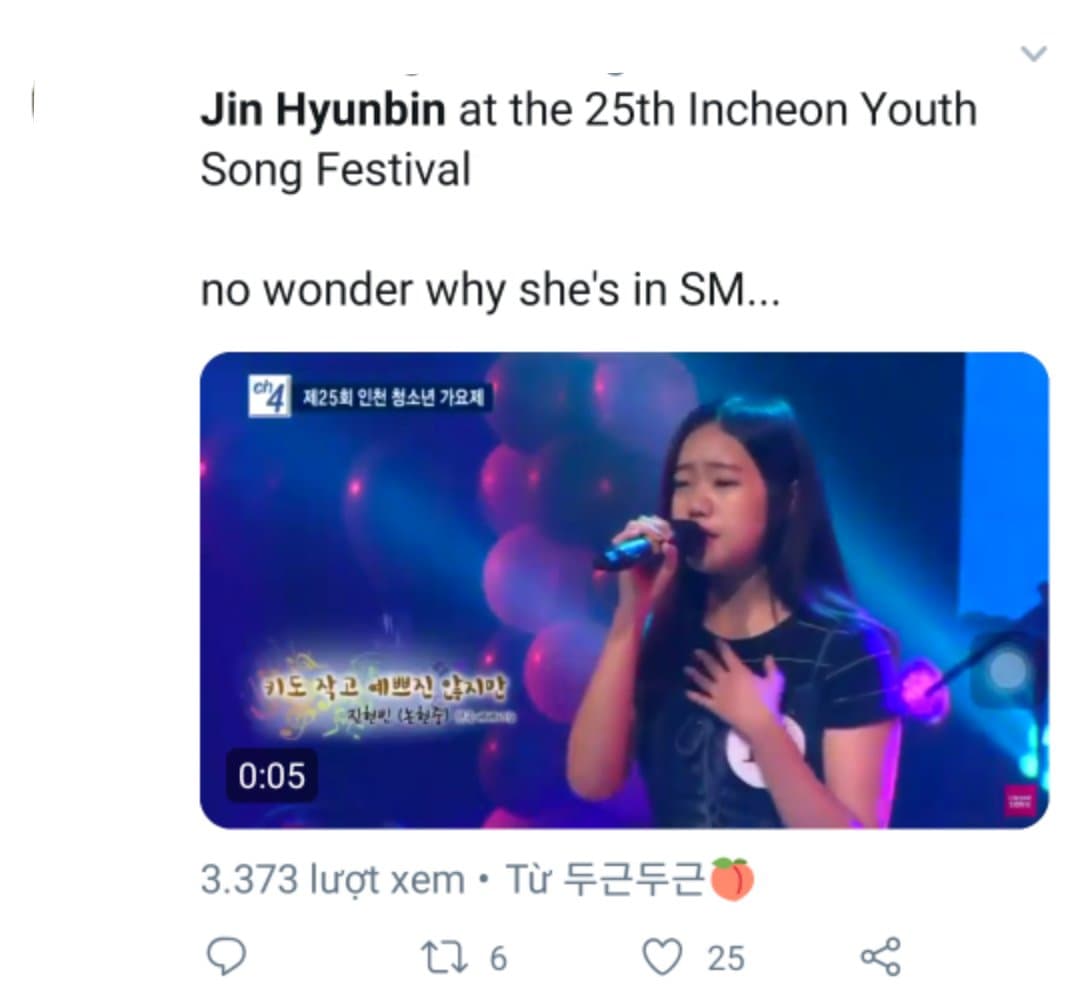
Task: Click the ch4 channel logo in video
Action: tap(269, 396)
